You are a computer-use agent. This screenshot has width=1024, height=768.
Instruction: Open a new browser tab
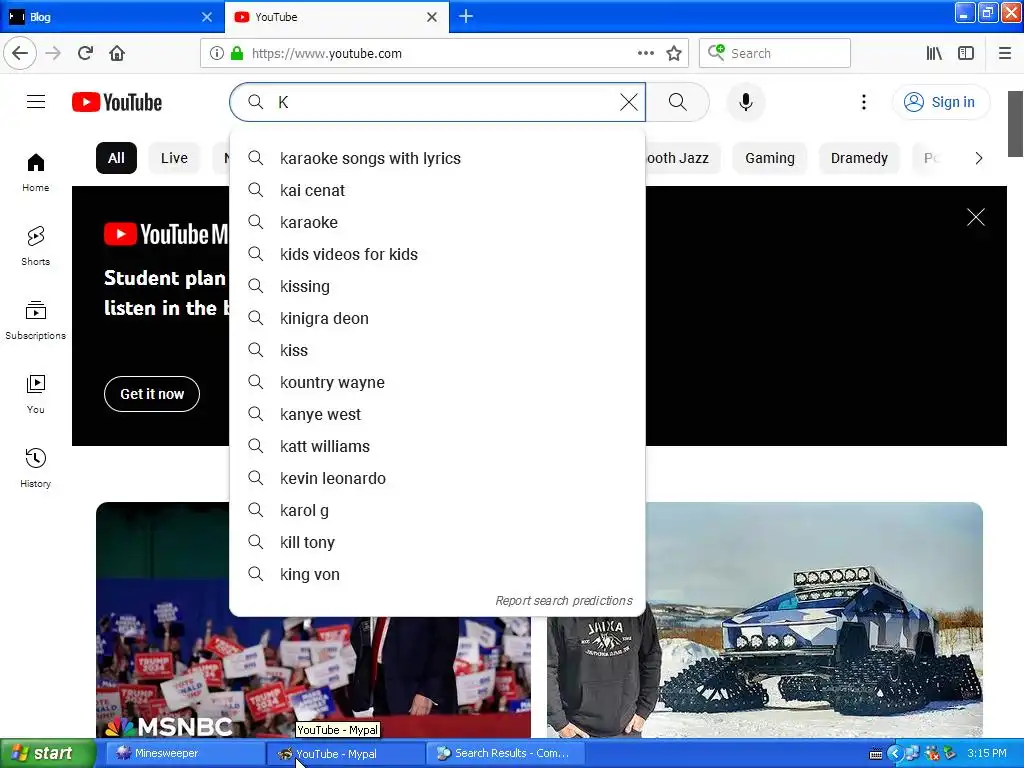click(x=466, y=16)
